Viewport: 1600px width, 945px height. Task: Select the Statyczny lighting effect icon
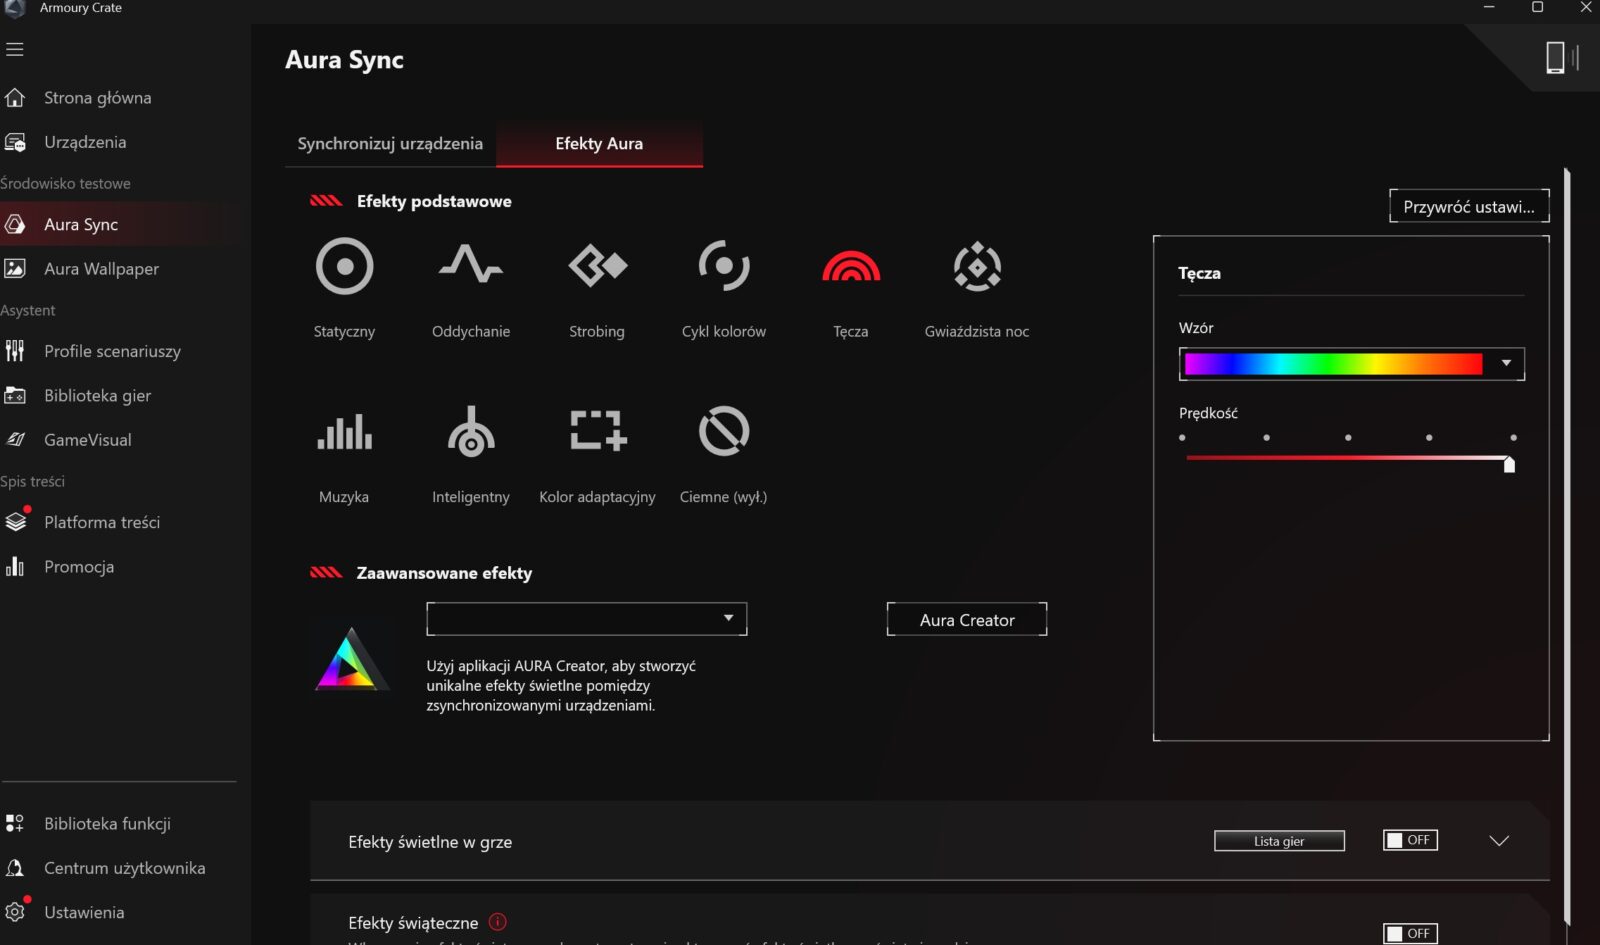click(x=344, y=267)
